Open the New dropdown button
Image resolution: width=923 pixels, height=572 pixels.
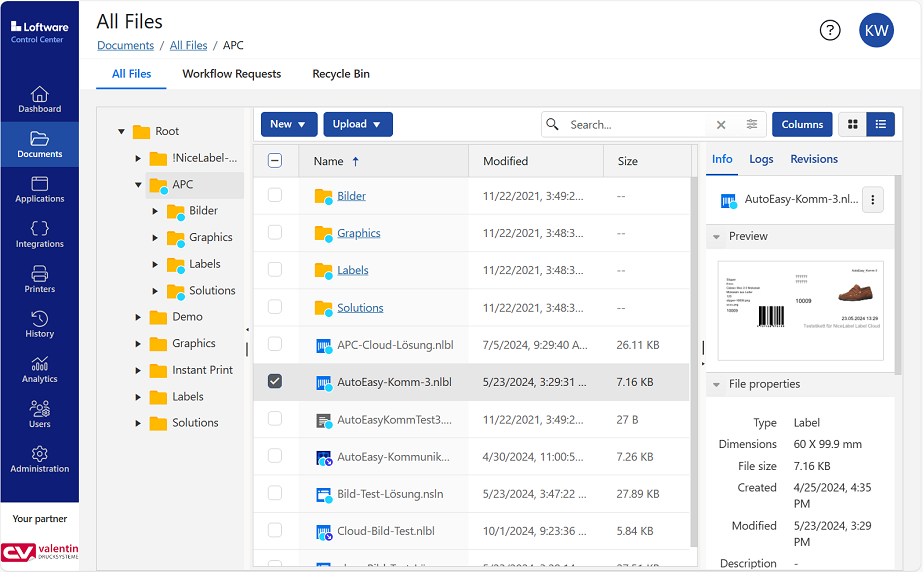289,124
